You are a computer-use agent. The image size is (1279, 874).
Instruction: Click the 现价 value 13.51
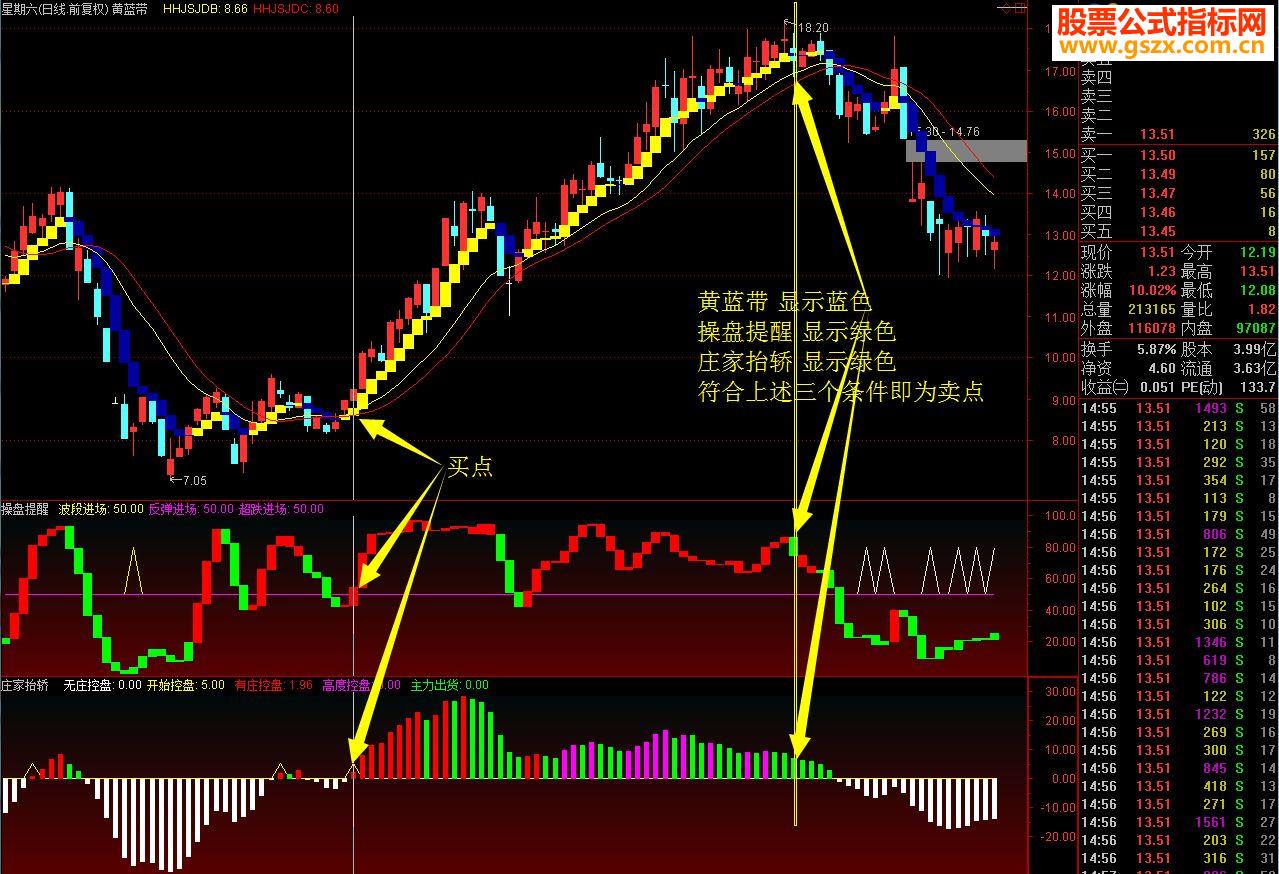point(1158,252)
